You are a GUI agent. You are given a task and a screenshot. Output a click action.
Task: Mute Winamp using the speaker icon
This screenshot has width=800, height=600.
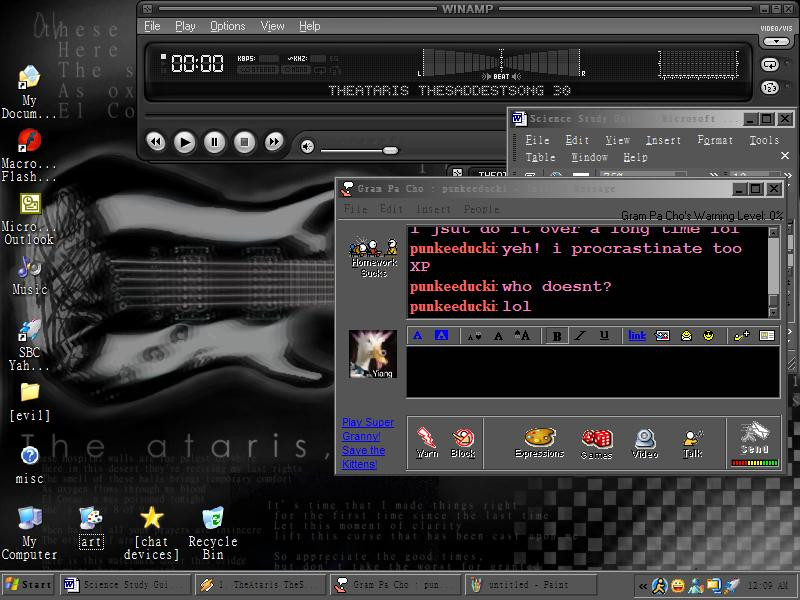(x=307, y=147)
